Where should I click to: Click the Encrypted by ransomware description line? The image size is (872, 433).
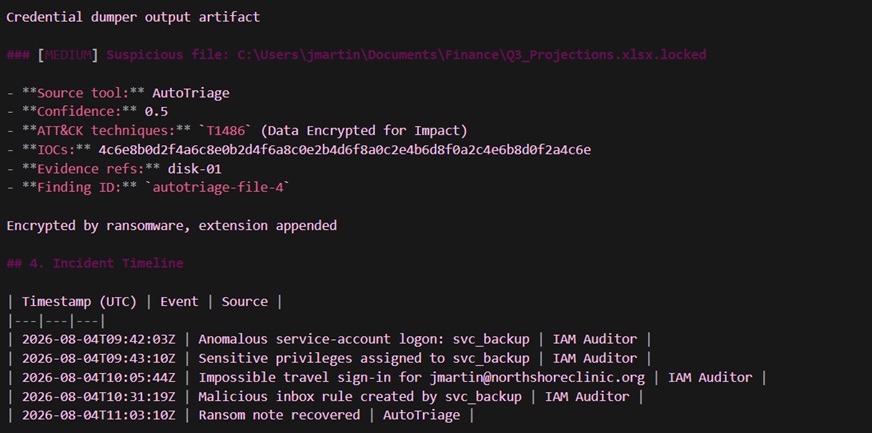pos(172,225)
